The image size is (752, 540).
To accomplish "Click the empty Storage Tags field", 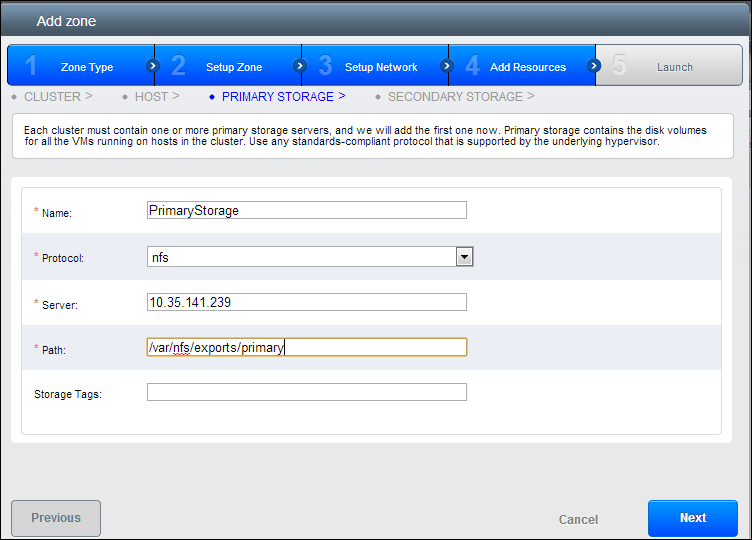I will click(x=306, y=392).
